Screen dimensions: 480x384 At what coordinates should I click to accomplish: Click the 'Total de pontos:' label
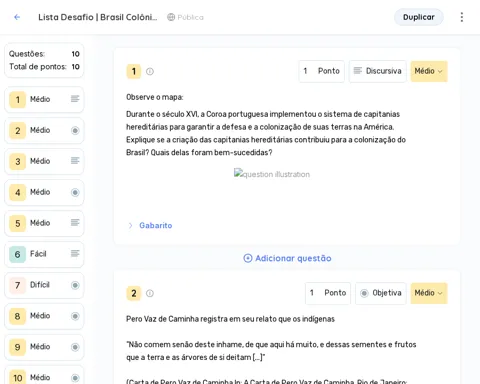[38, 67]
